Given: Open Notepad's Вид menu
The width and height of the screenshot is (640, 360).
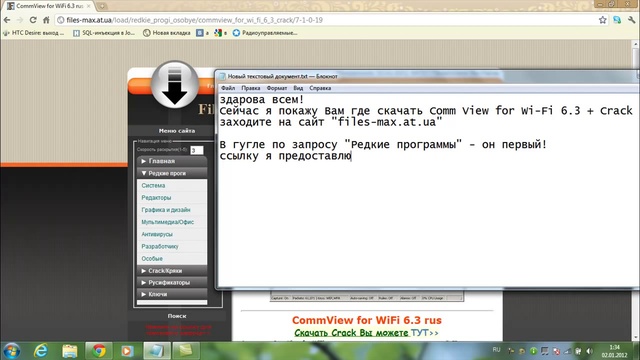Looking at the screenshot, I should point(298,88).
